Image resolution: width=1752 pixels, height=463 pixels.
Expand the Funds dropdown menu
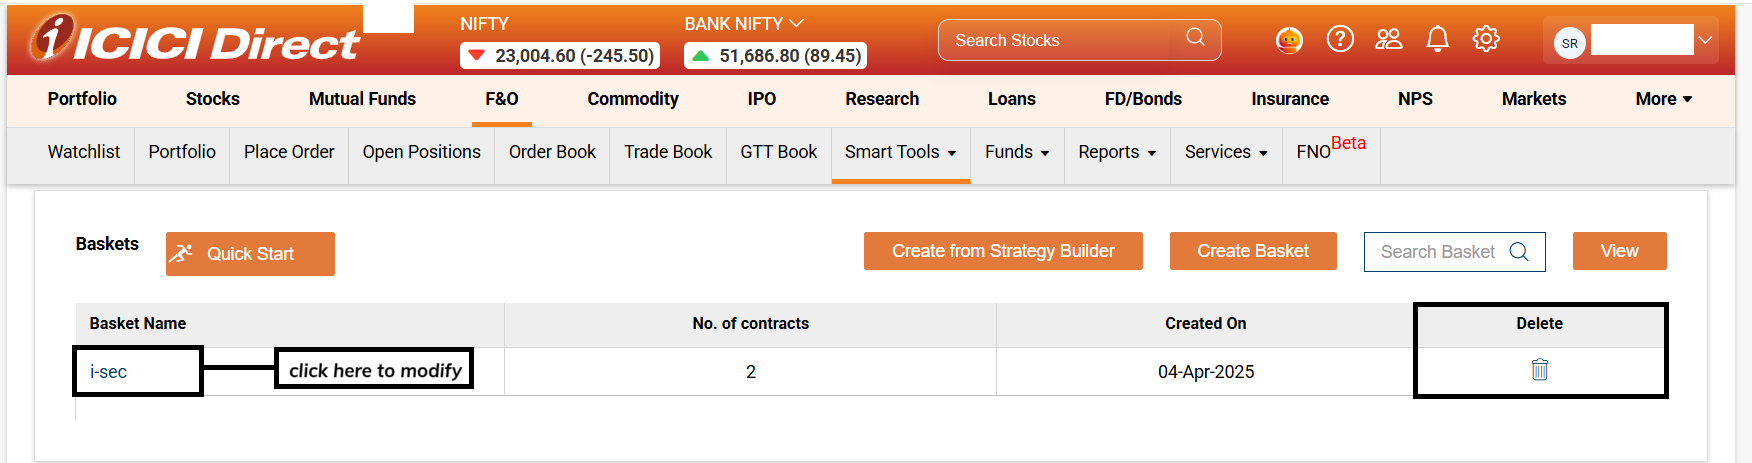pos(1017,152)
